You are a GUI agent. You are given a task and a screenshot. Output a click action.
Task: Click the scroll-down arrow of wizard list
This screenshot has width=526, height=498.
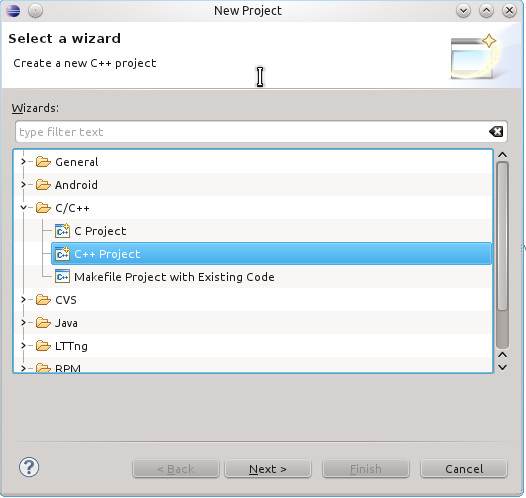pos(503,367)
